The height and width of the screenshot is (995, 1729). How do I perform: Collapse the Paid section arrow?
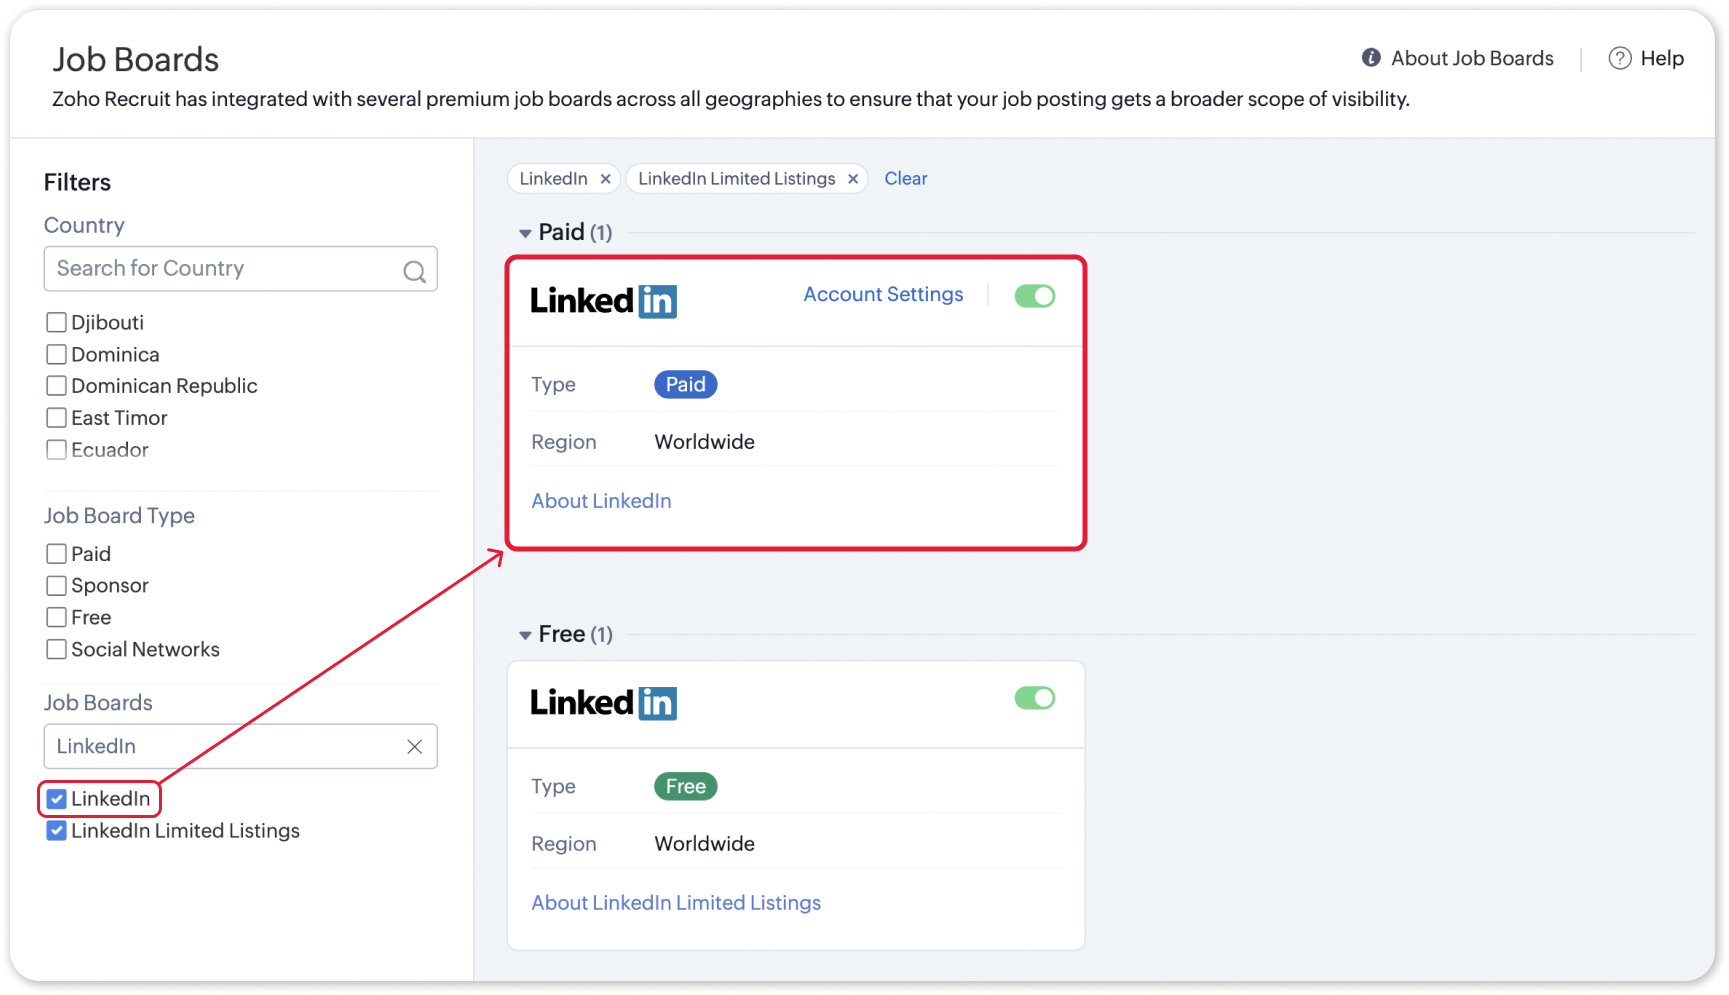(525, 233)
